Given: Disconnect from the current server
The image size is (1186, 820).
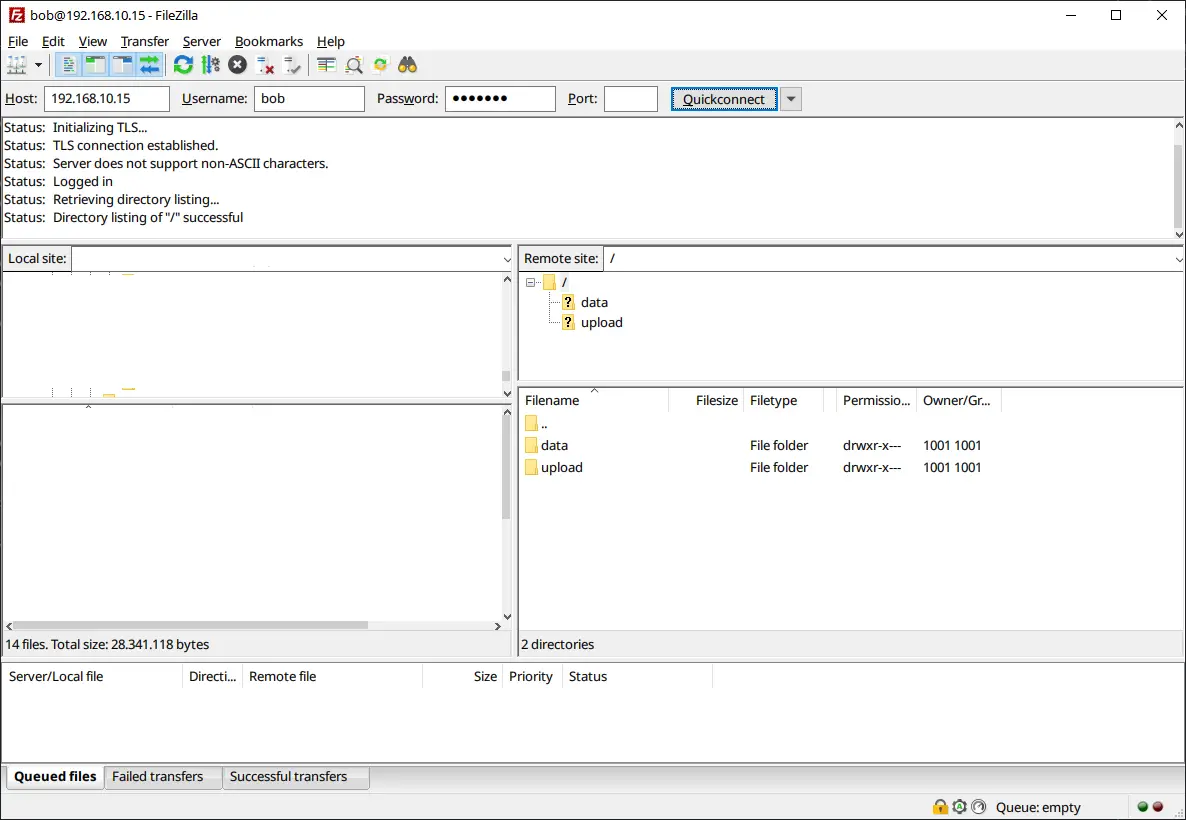Looking at the screenshot, I should pos(265,65).
